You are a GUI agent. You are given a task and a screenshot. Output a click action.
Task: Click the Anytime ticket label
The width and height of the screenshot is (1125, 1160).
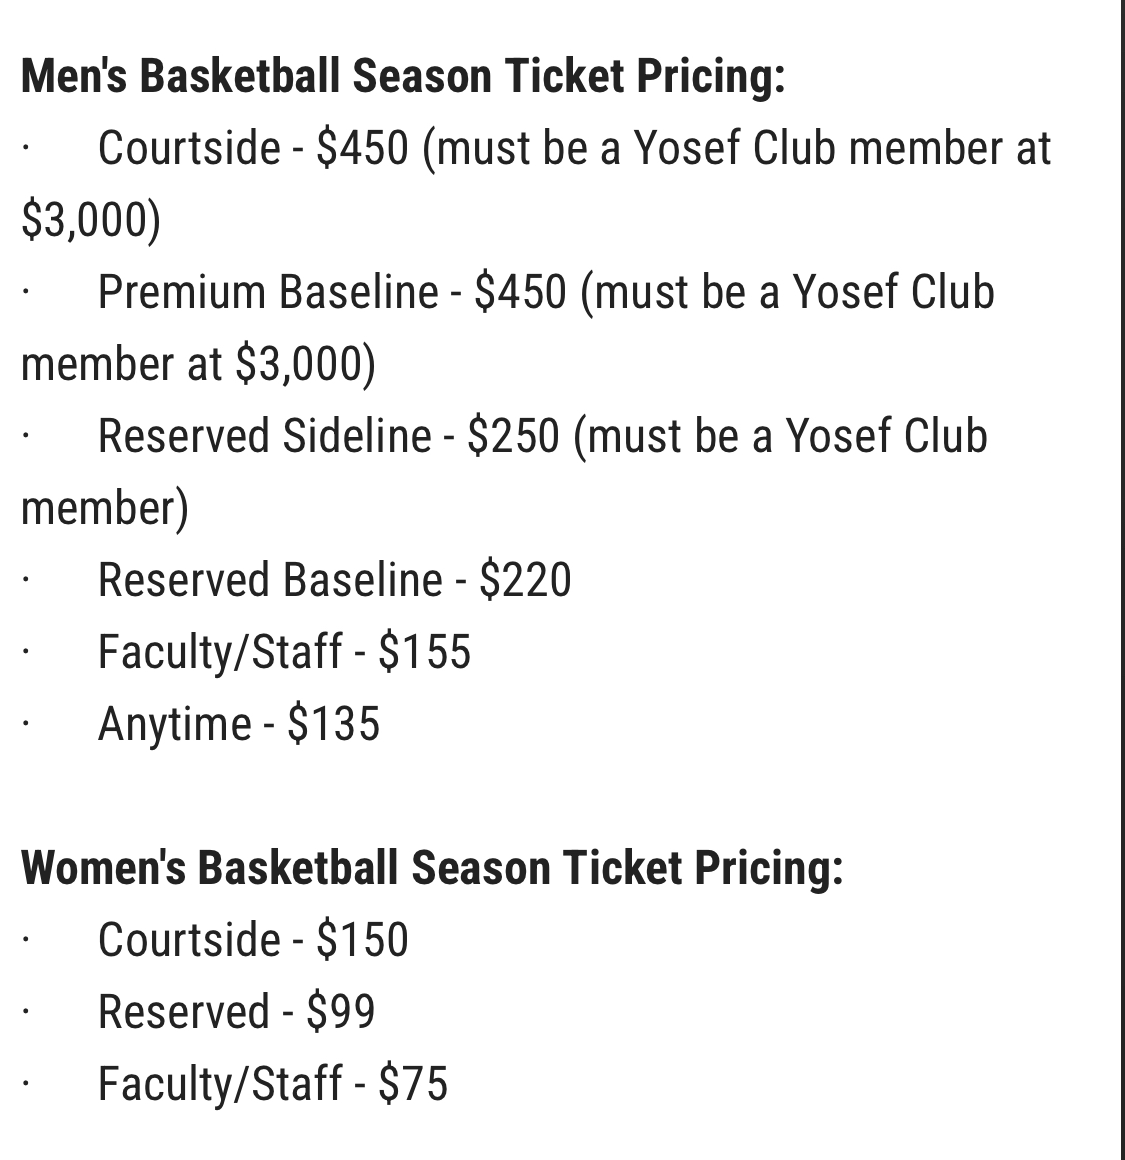tap(174, 725)
